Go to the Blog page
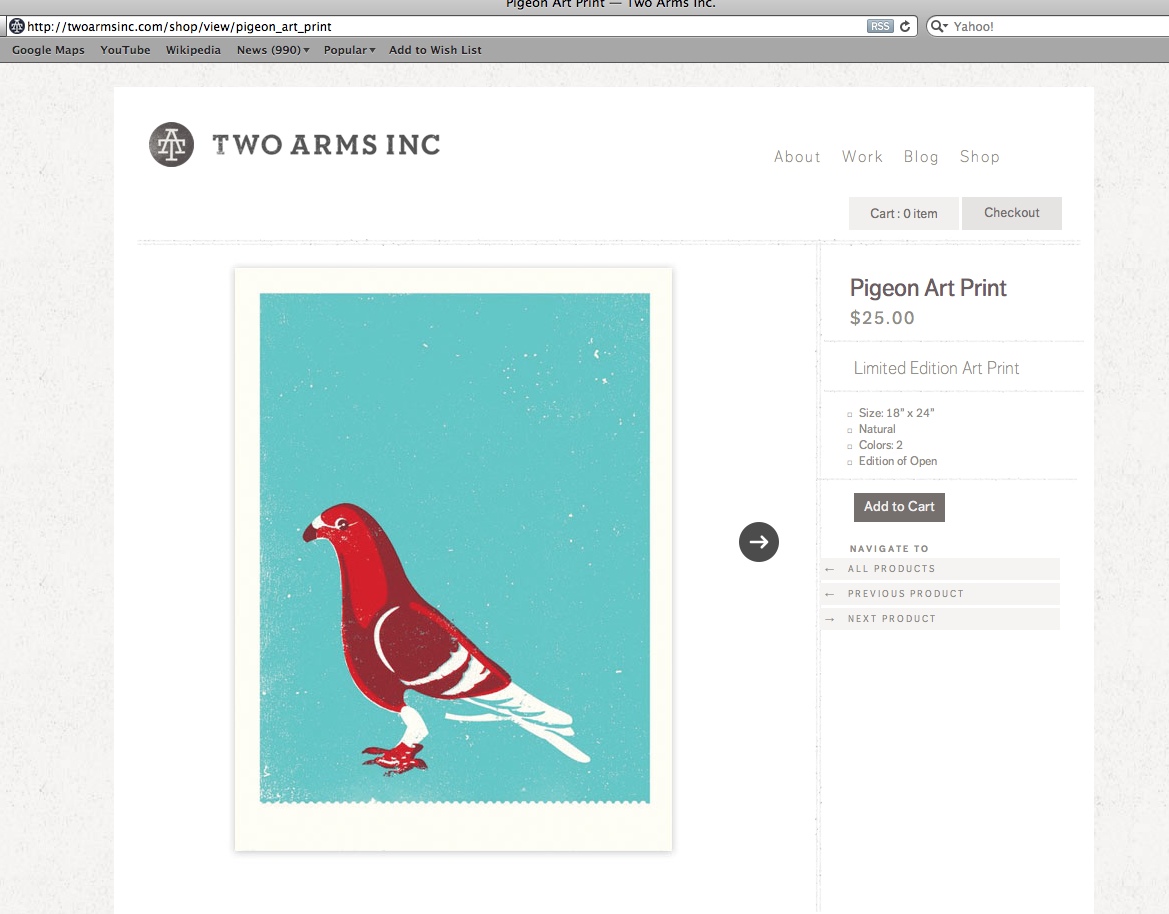The width and height of the screenshot is (1169, 914). coord(921,157)
